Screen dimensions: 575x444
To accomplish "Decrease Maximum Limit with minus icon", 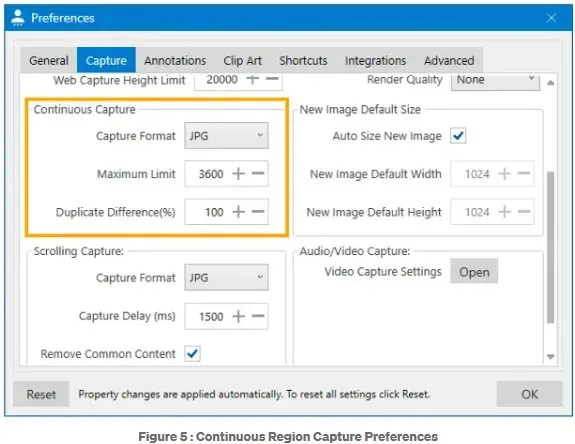I will pos(258,173).
